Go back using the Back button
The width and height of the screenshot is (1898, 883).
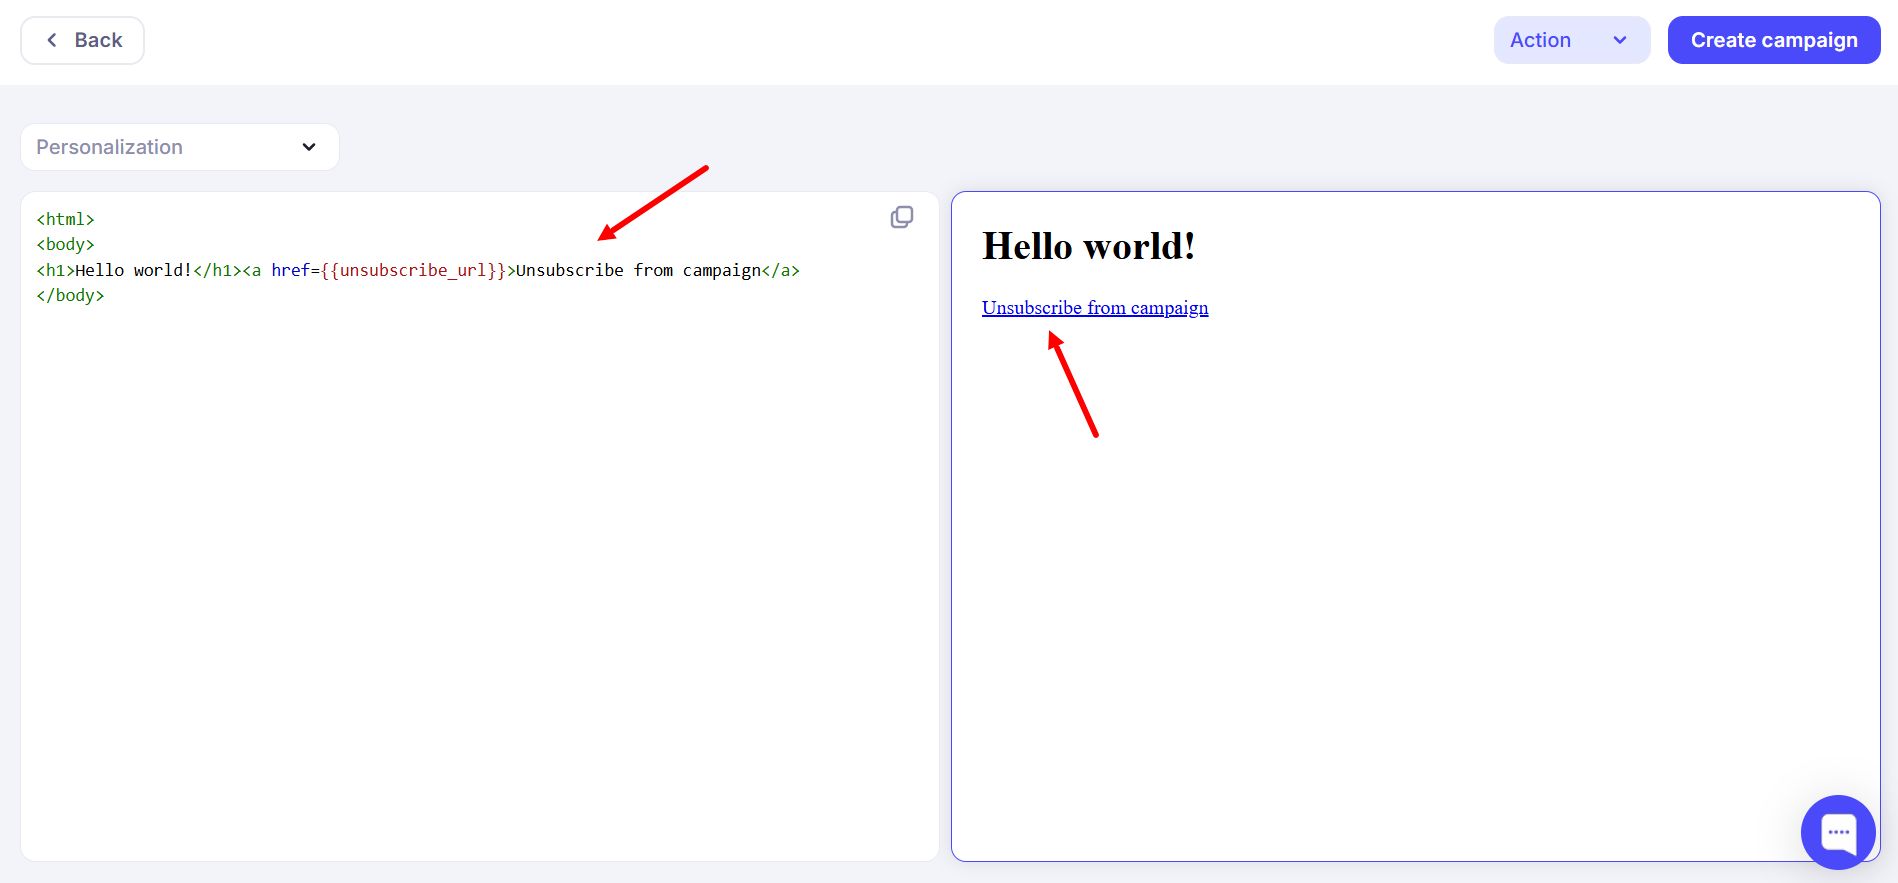click(83, 40)
